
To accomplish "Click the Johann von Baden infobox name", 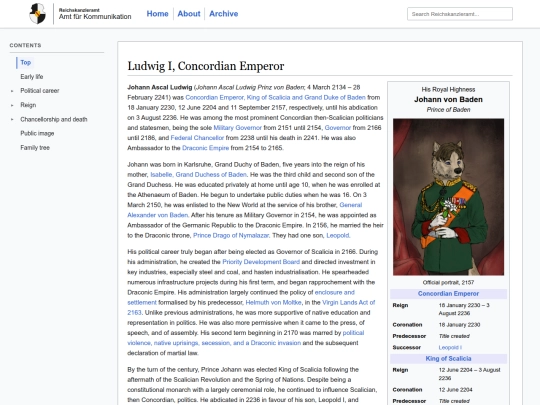I will click(448, 100).
